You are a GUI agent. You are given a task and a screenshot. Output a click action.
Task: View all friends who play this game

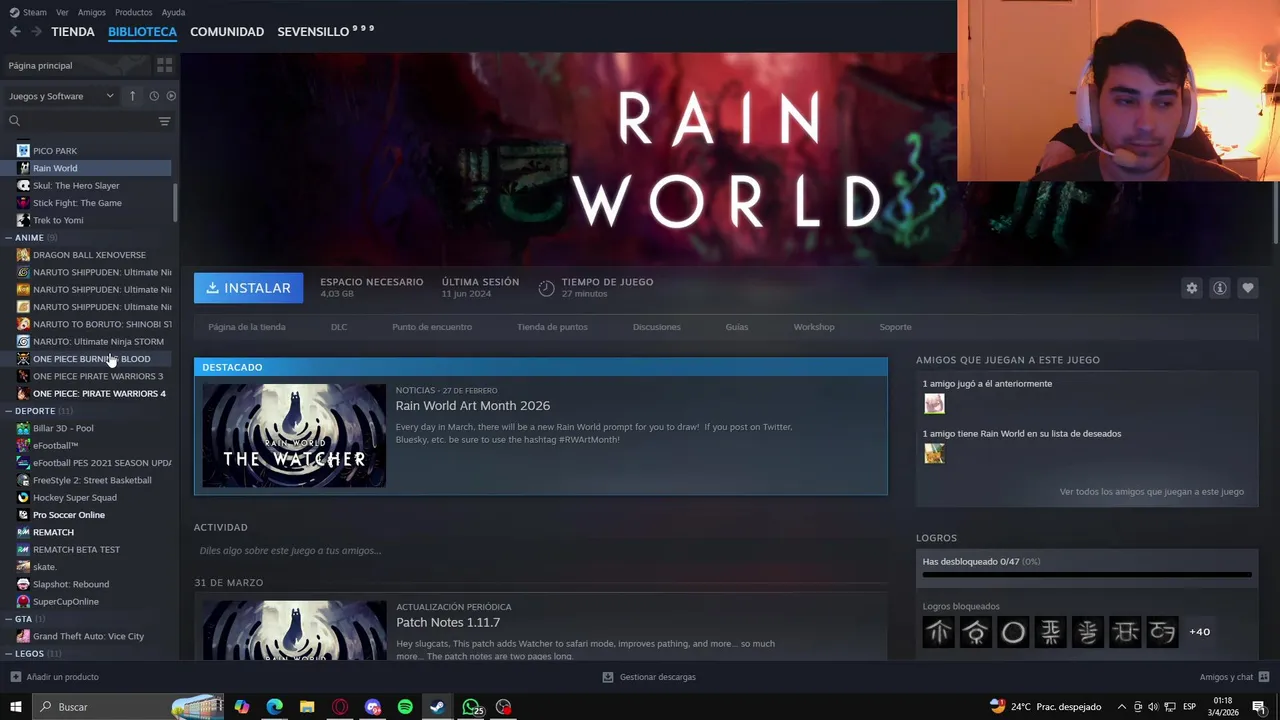1152,492
